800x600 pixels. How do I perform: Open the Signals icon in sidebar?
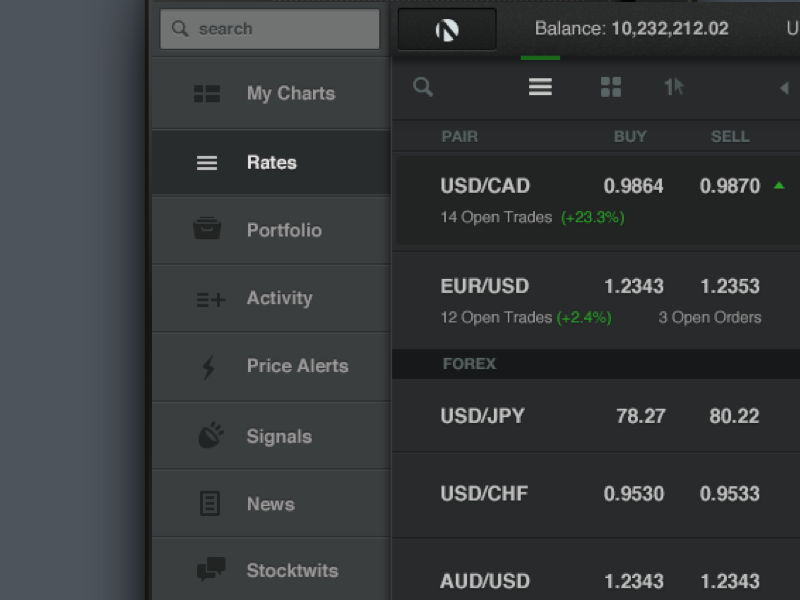pos(207,435)
